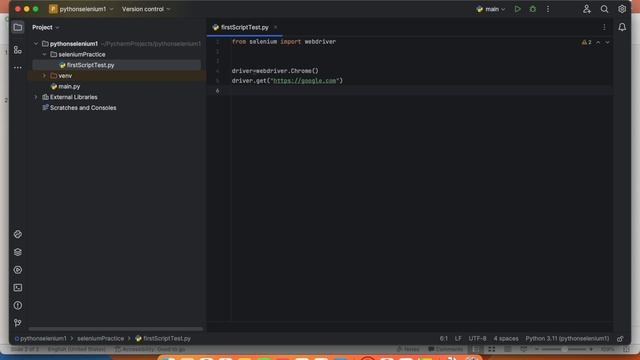
Task: Open the Python Console tool window
Action: tap(18, 234)
